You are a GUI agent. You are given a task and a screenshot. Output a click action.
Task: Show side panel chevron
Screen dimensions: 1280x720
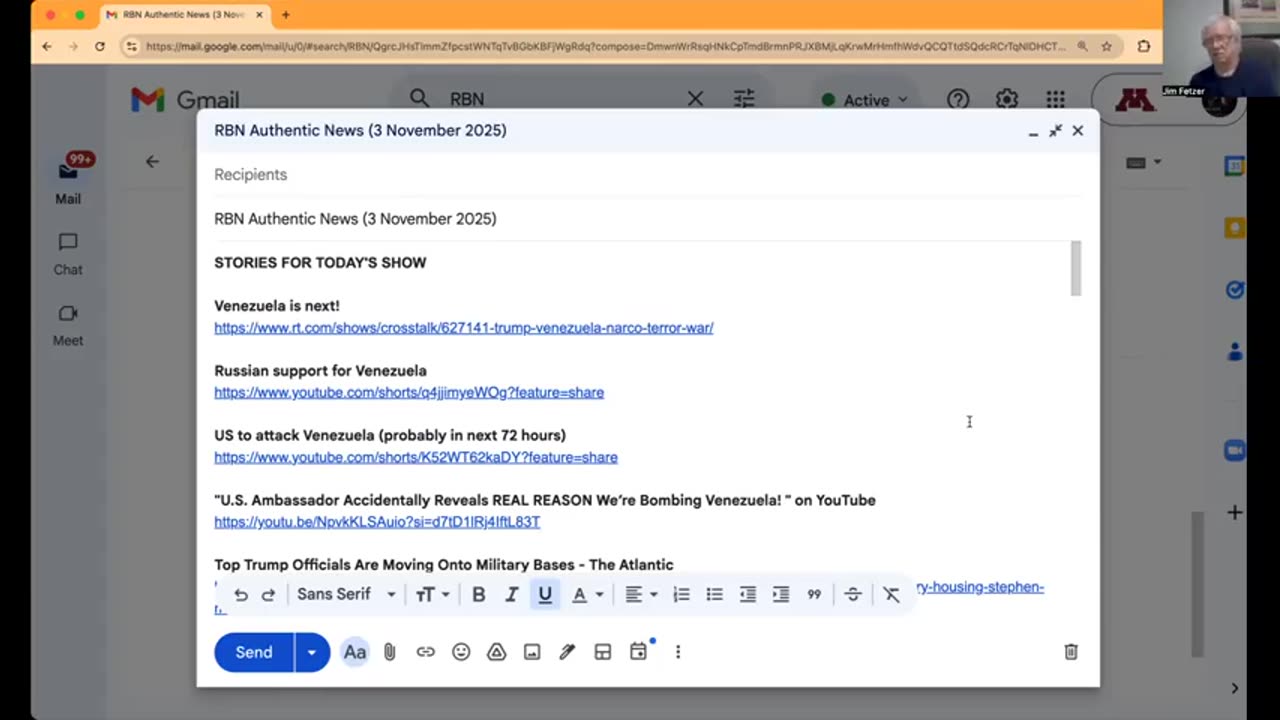pyautogui.click(x=1235, y=688)
